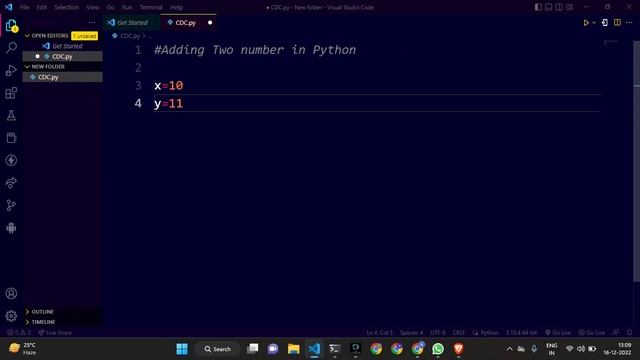640x360 pixels.
Task: Click unsaved dot on CDC.py tab
Action: [x=210, y=23]
